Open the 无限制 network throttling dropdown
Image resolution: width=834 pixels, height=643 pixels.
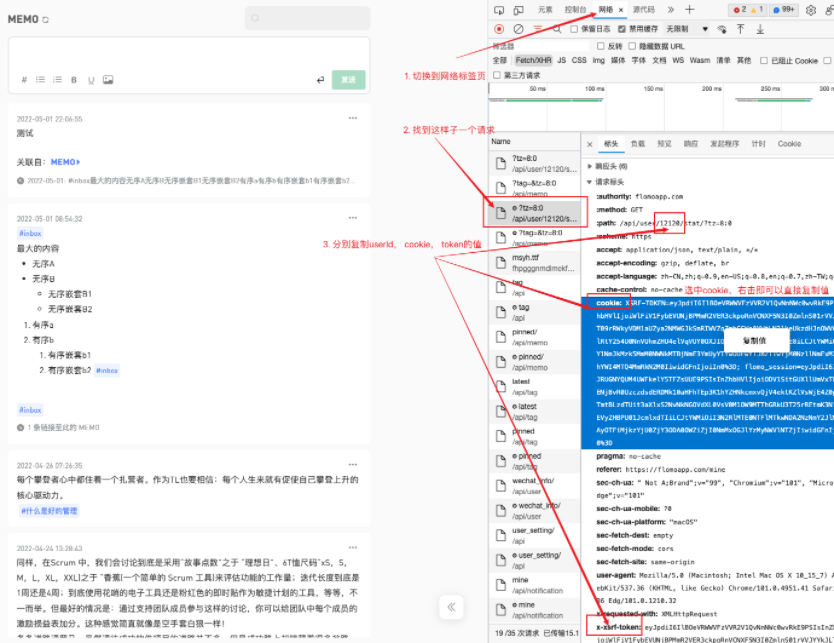tap(687, 29)
